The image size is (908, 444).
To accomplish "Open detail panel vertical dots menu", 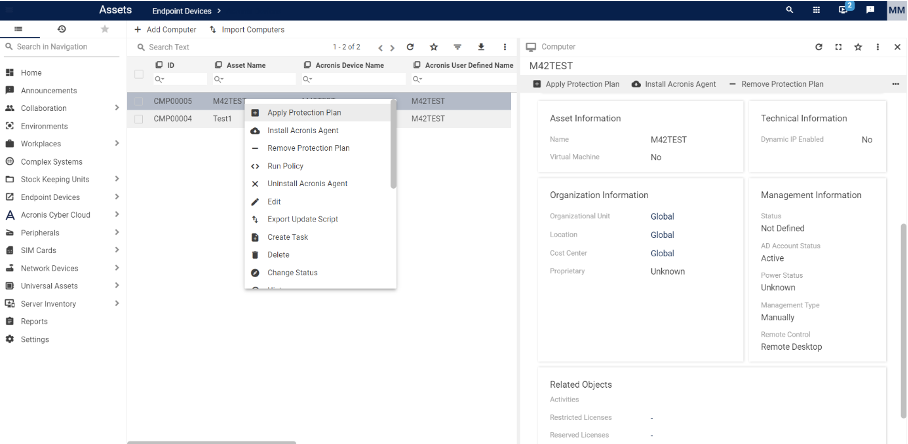I will (878, 47).
